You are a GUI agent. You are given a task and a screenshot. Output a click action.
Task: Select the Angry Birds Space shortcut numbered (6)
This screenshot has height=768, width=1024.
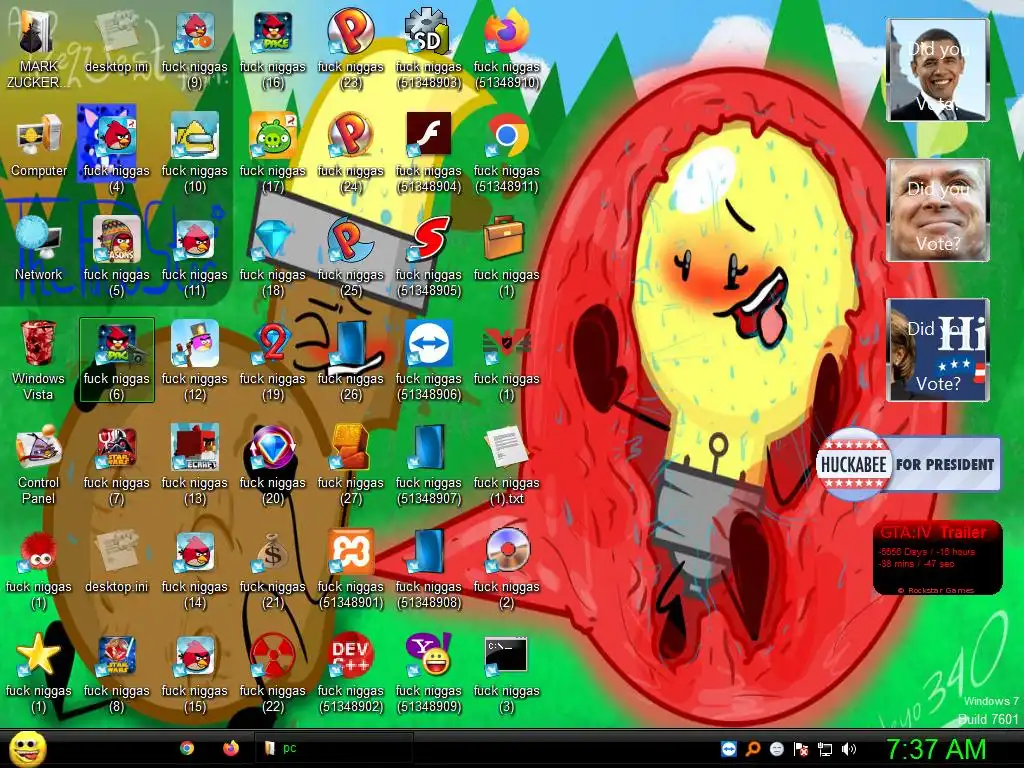tap(117, 344)
